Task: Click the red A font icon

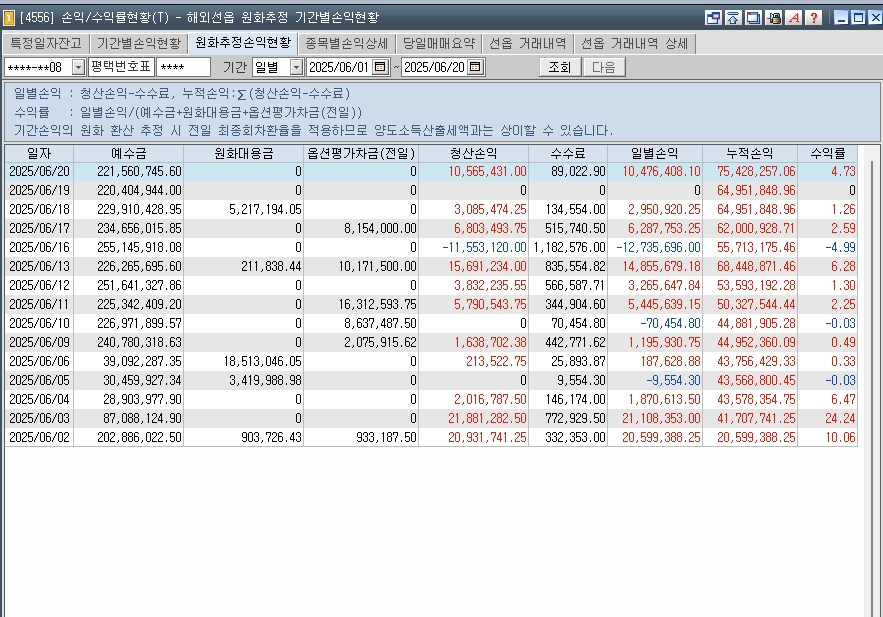Action: point(793,18)
